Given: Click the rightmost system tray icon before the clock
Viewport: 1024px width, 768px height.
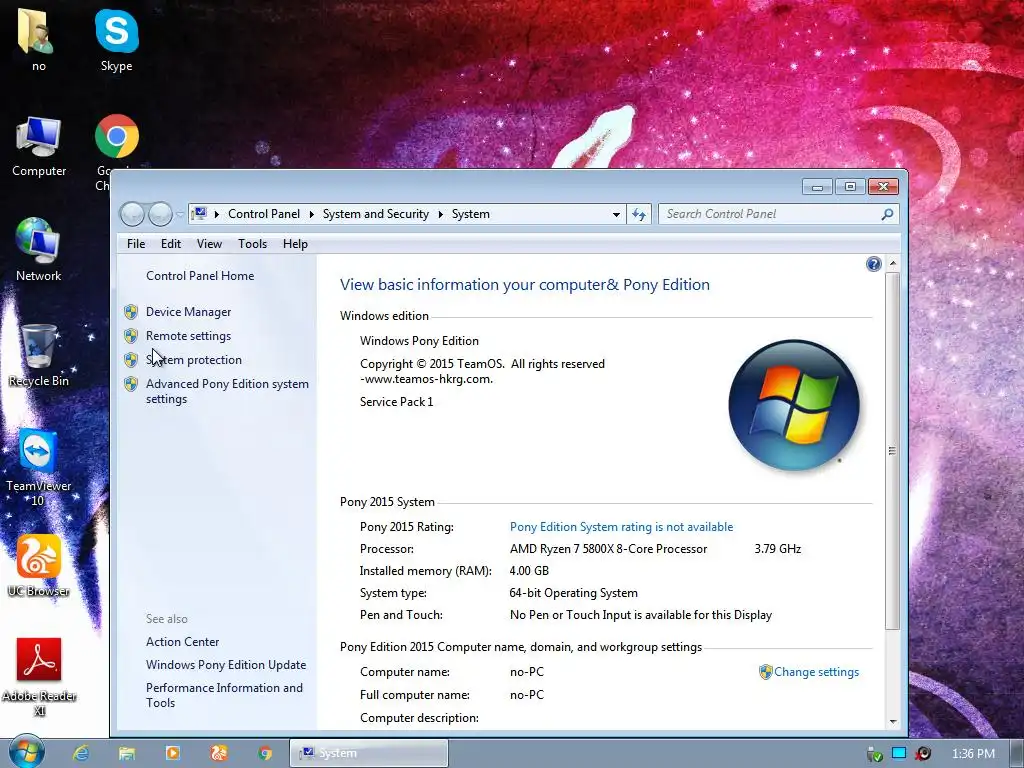Looking at the screenshot, I should 923,754.
